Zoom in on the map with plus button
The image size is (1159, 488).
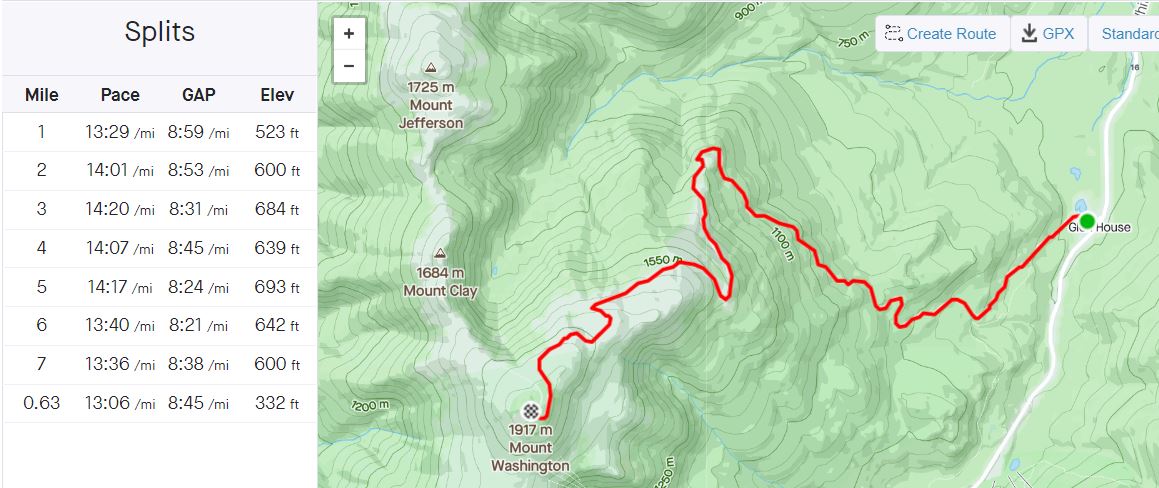[x=349, y=34]
